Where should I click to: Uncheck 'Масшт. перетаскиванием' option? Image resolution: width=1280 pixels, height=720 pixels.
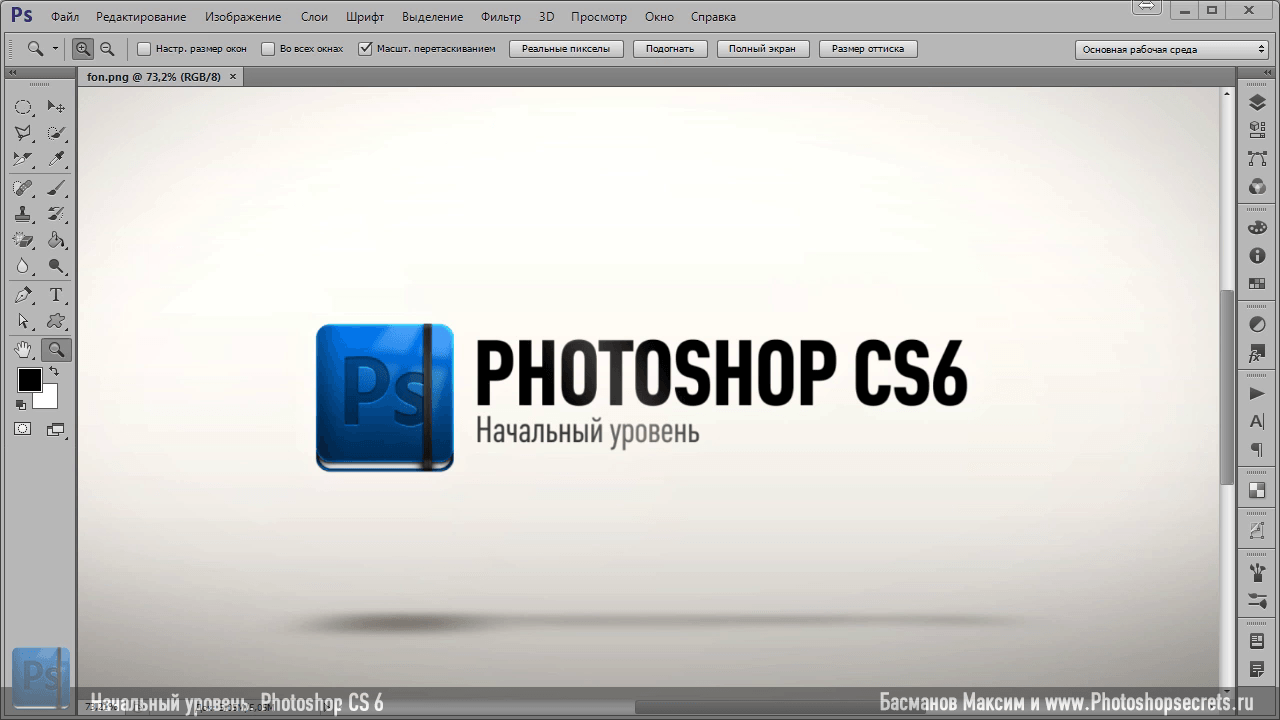point(365,48)
